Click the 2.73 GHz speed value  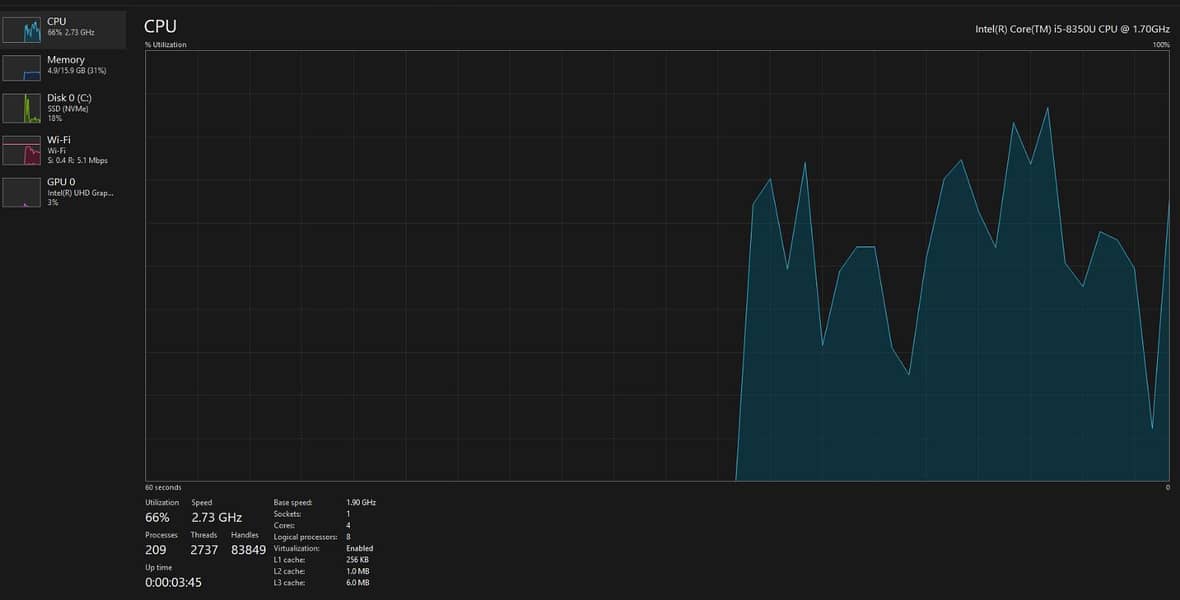pyautogui.click(x=217, y=518)
